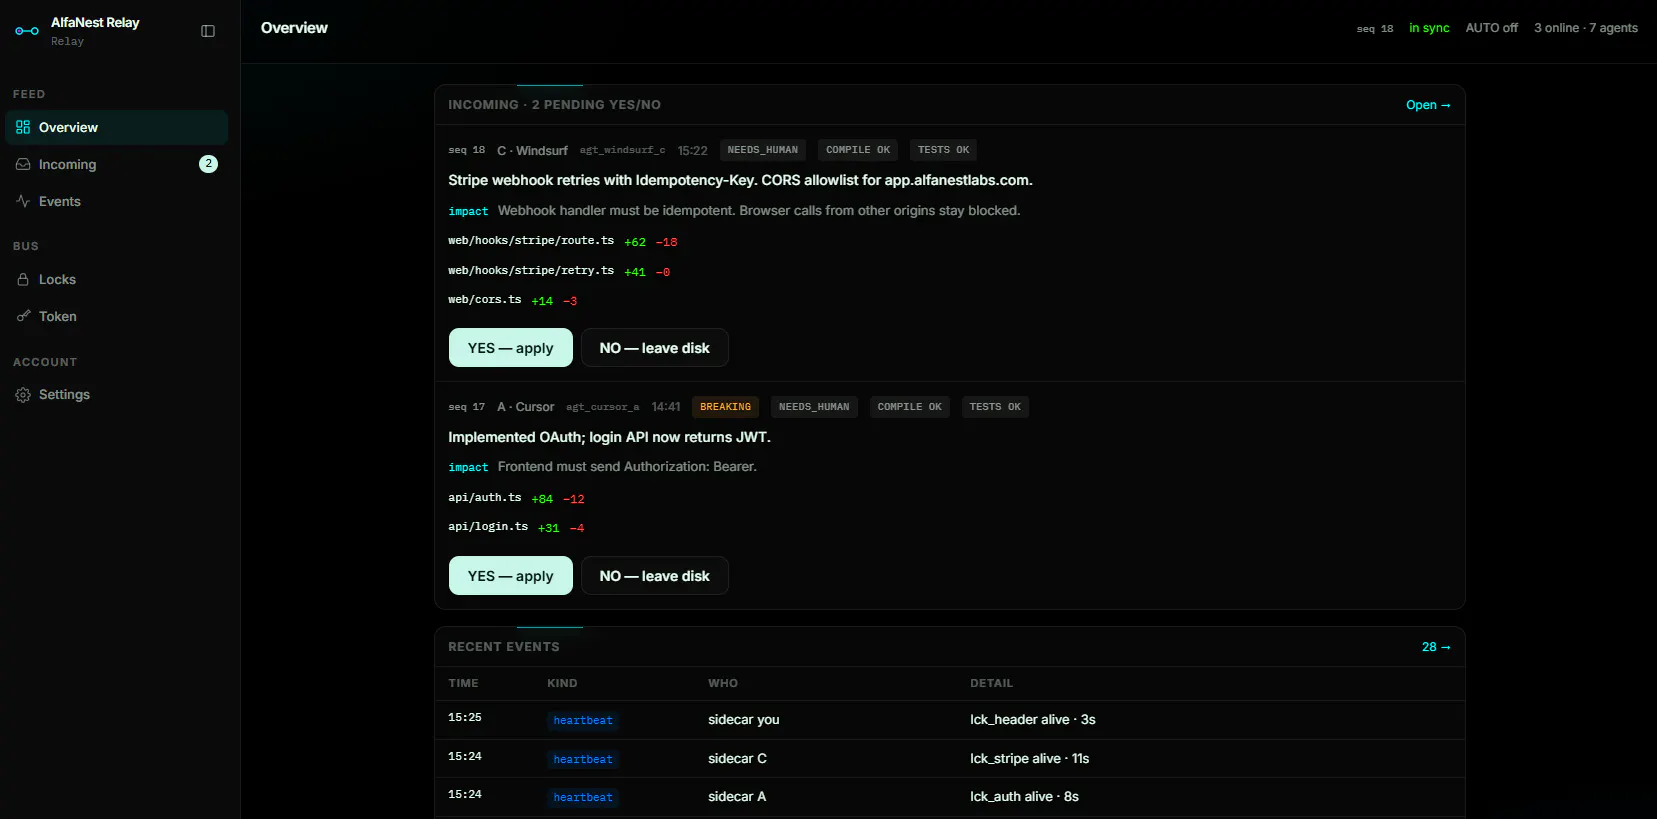Click the Overview grid icon
This screenshot has width=1657, height=819.
click(x=23, y=127)
